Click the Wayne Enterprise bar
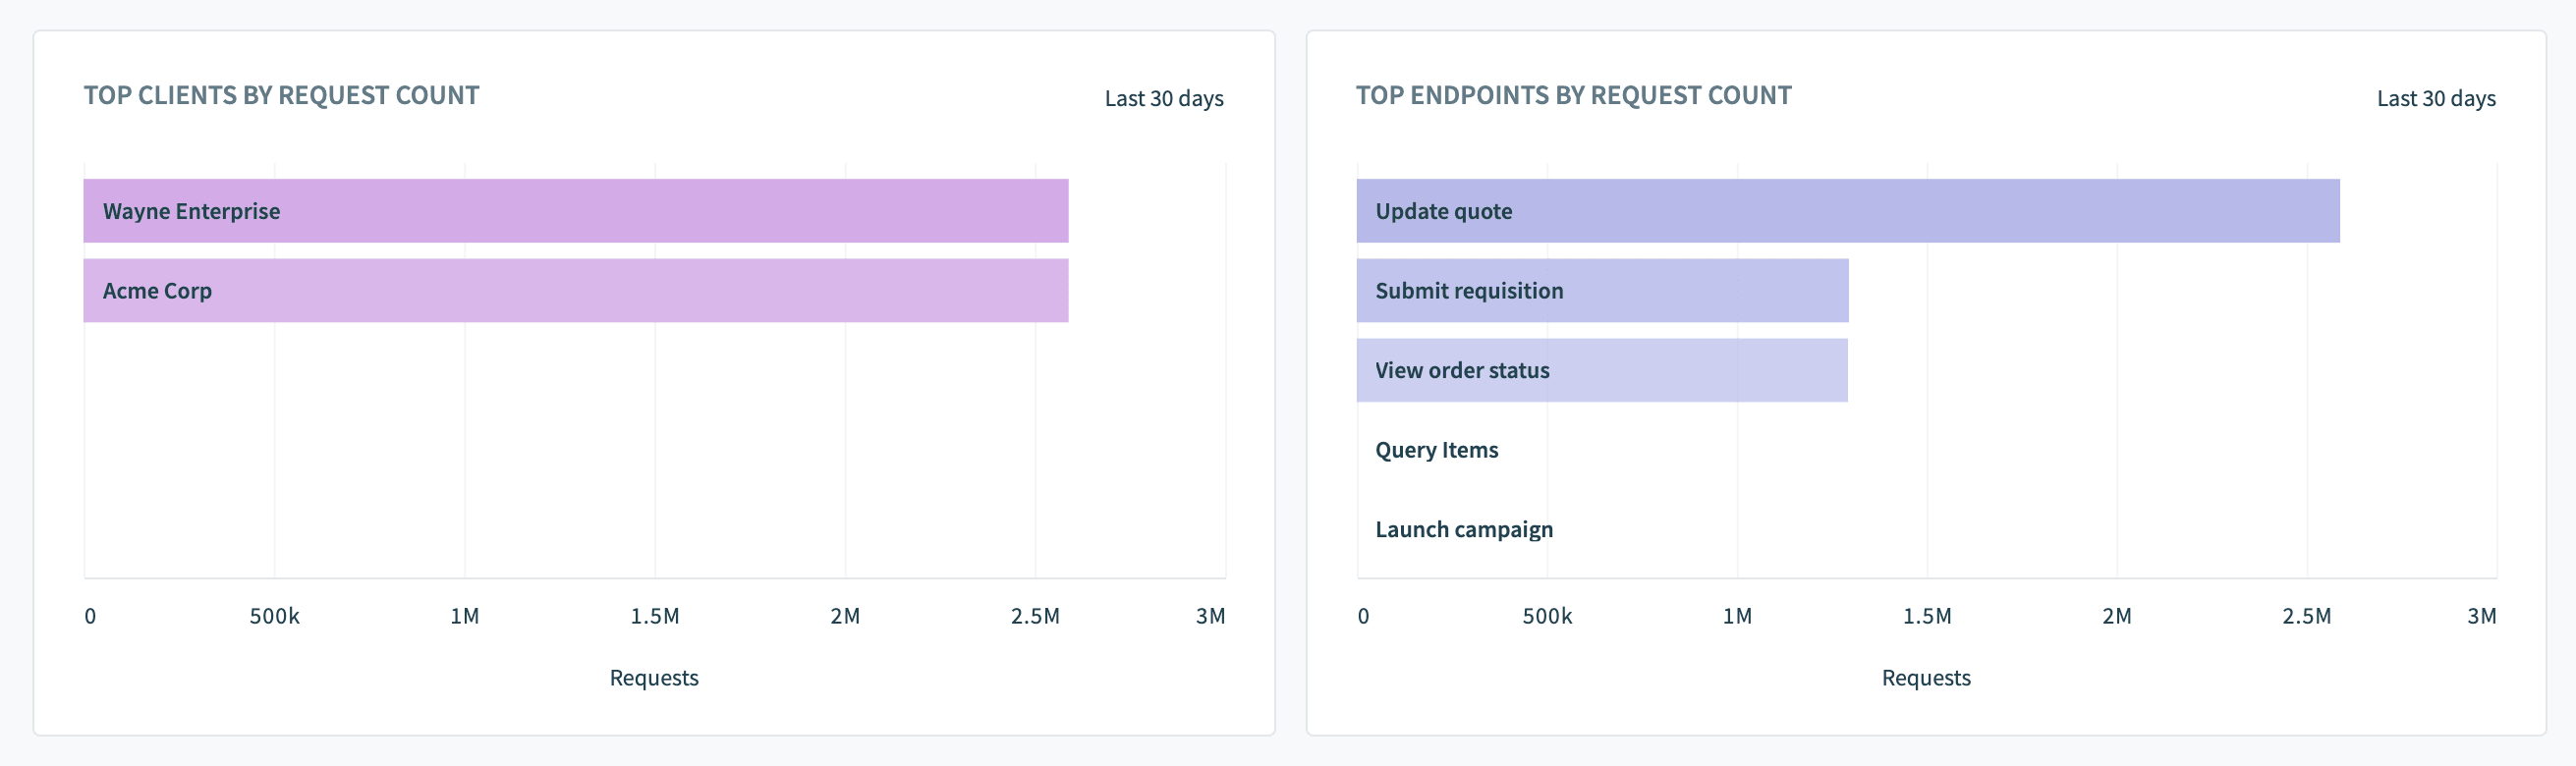The width and height of the screenshot is (2576, 766). coord(575,211)
